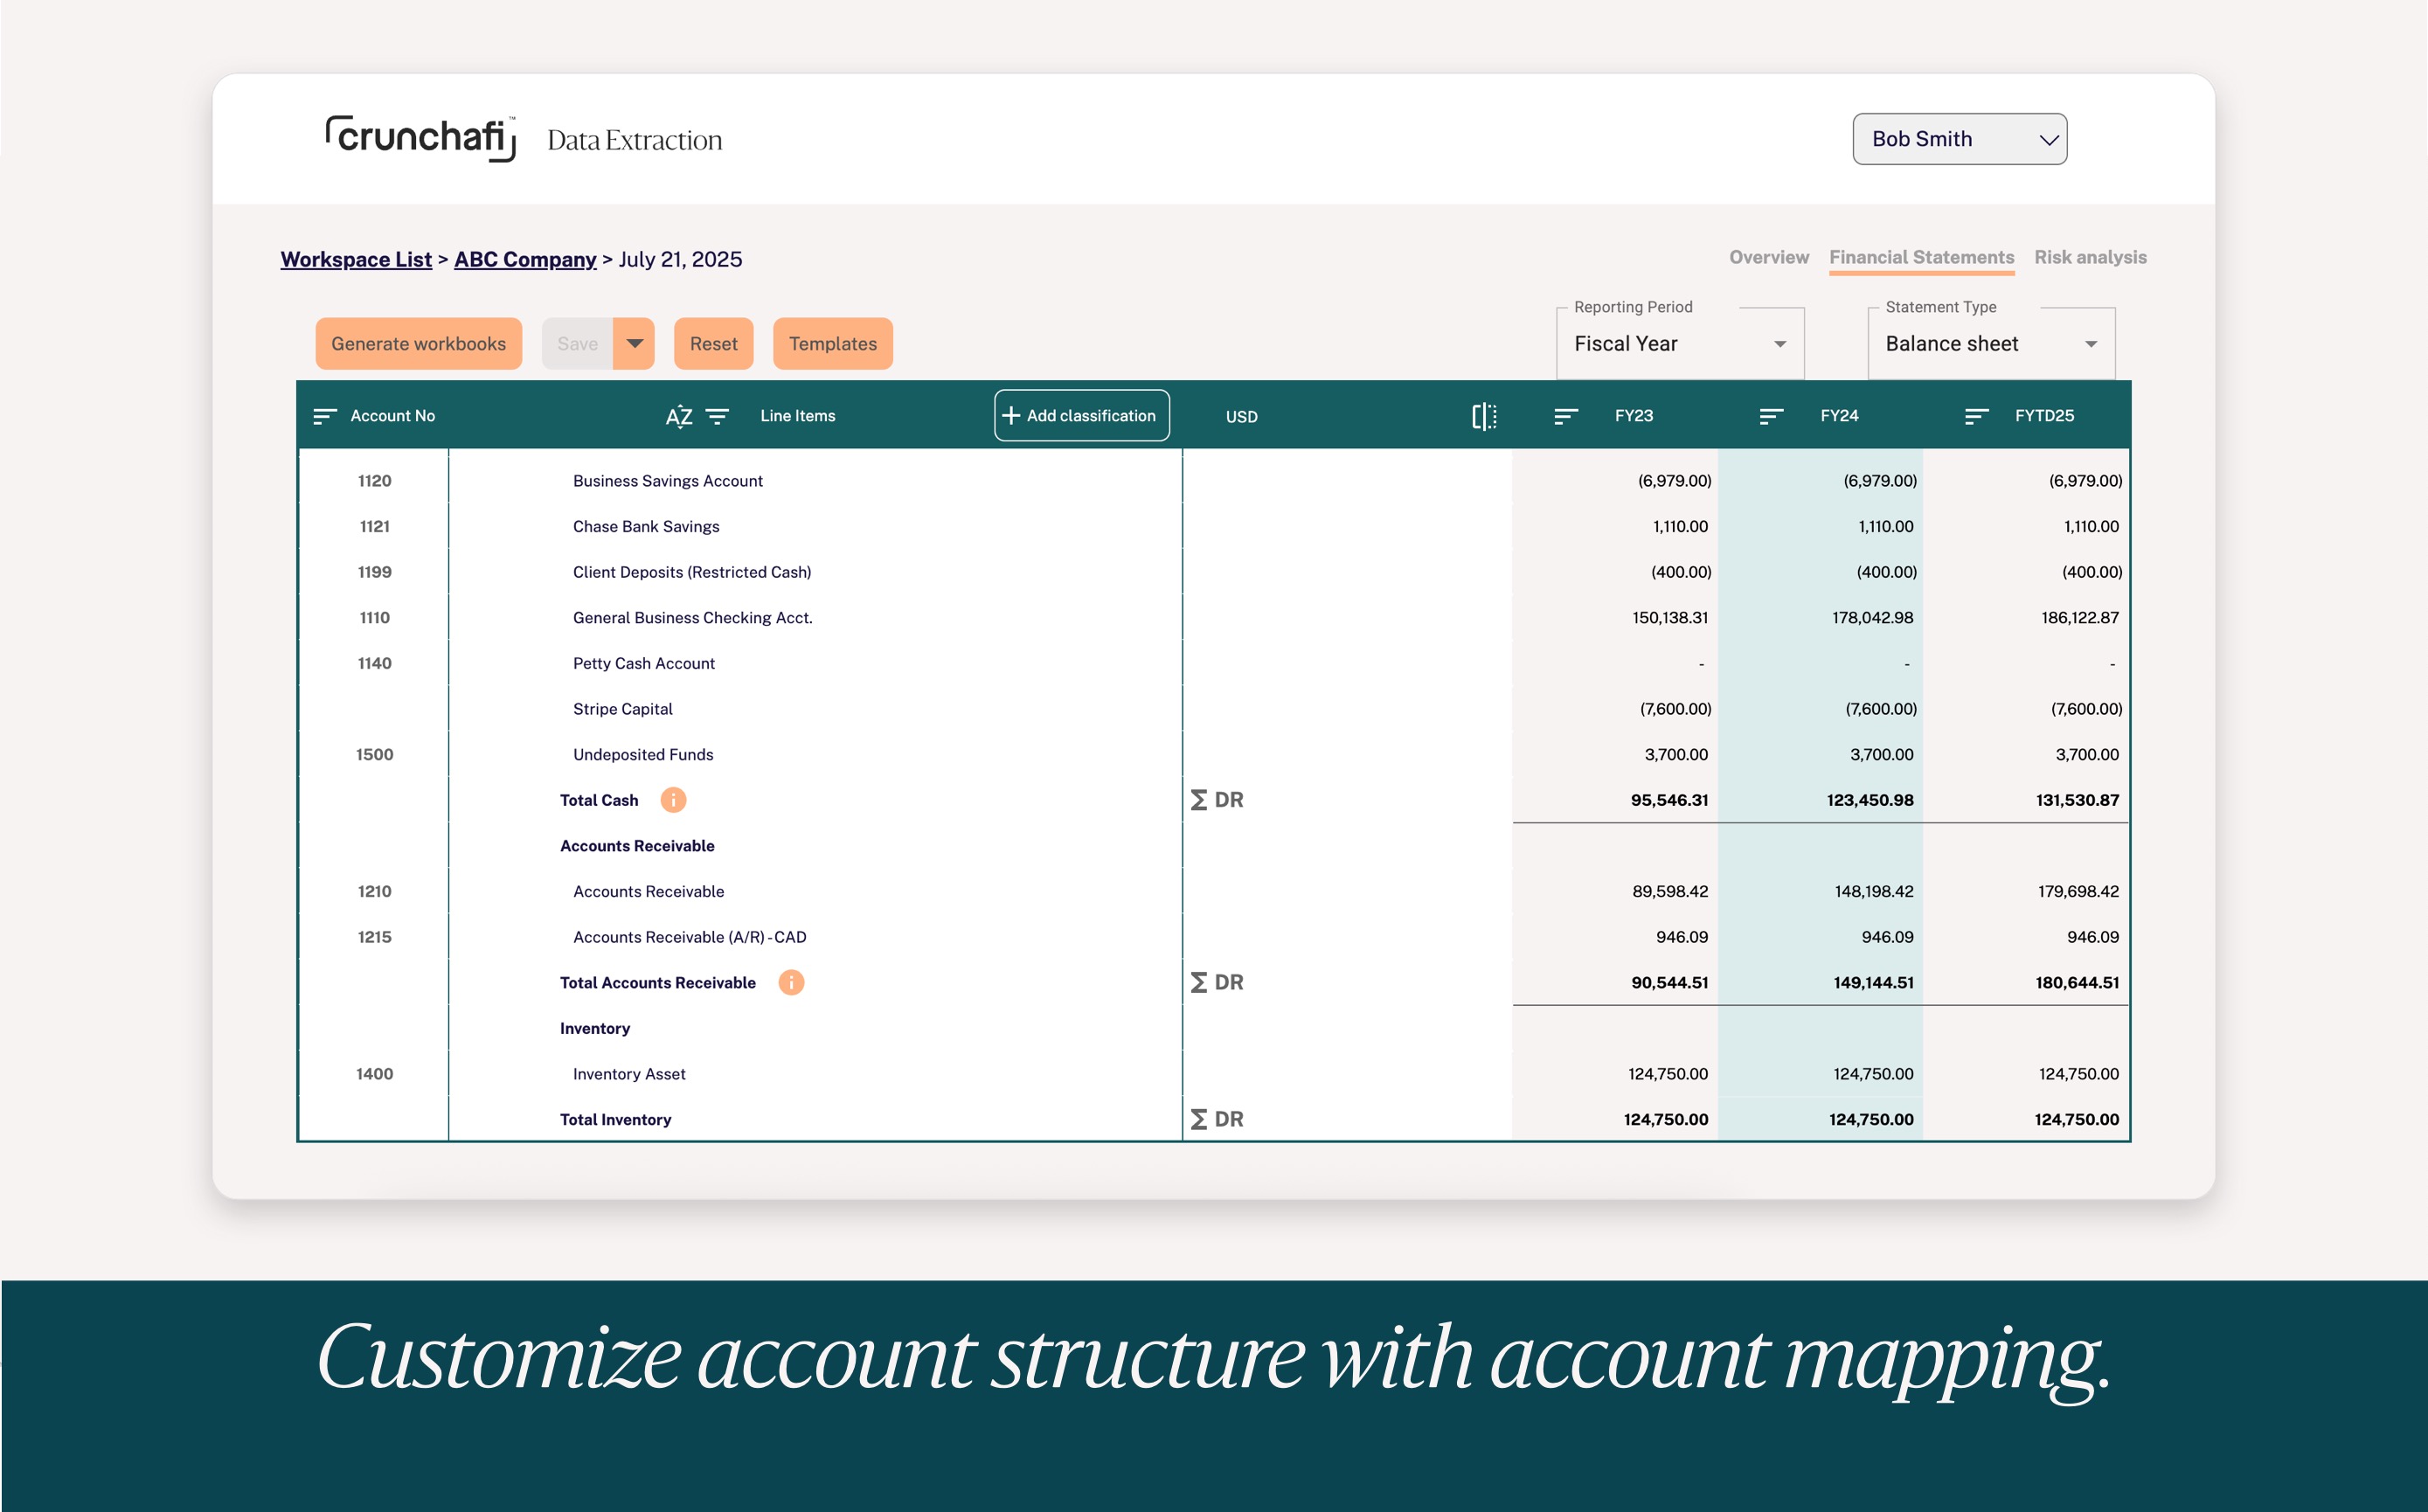The height and width of the screenshot is (1512, 2428).
Task: Open the Reporting Period dropdown
Action: click(1679, 344)
